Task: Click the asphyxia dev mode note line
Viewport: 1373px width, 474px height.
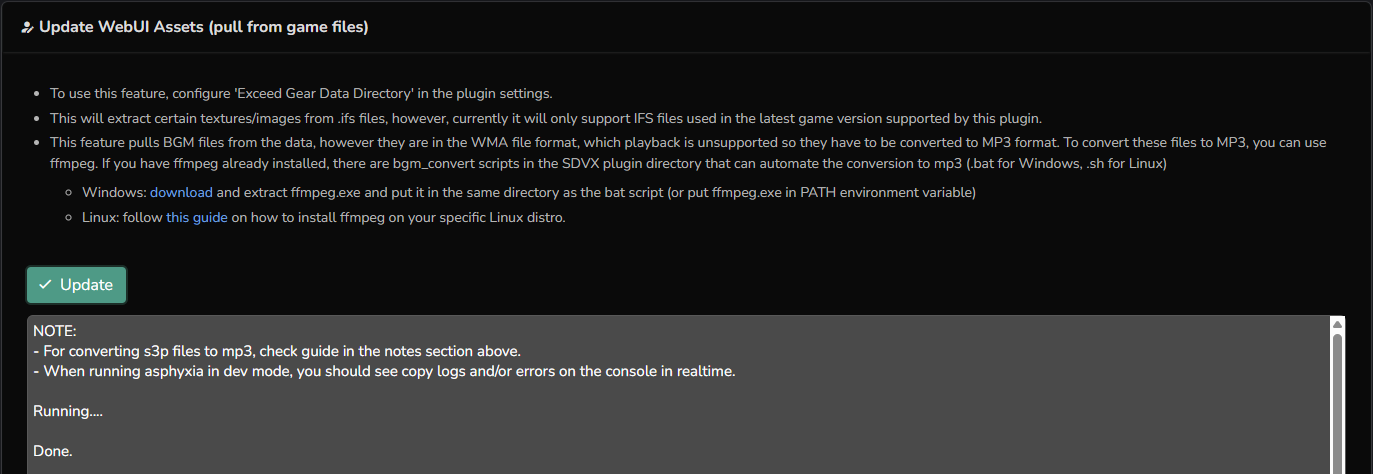Action: (384, 371)
